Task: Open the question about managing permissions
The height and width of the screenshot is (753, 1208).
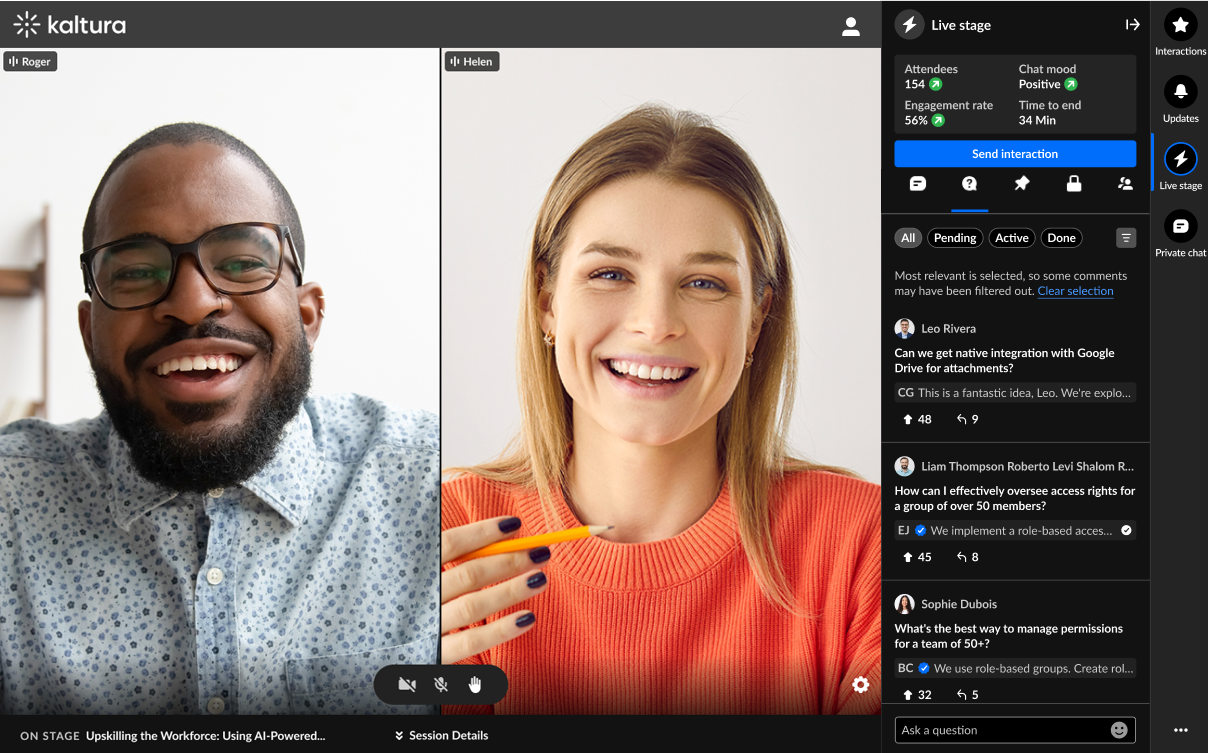Action: pyautogui.click(x=1008, y=636)
